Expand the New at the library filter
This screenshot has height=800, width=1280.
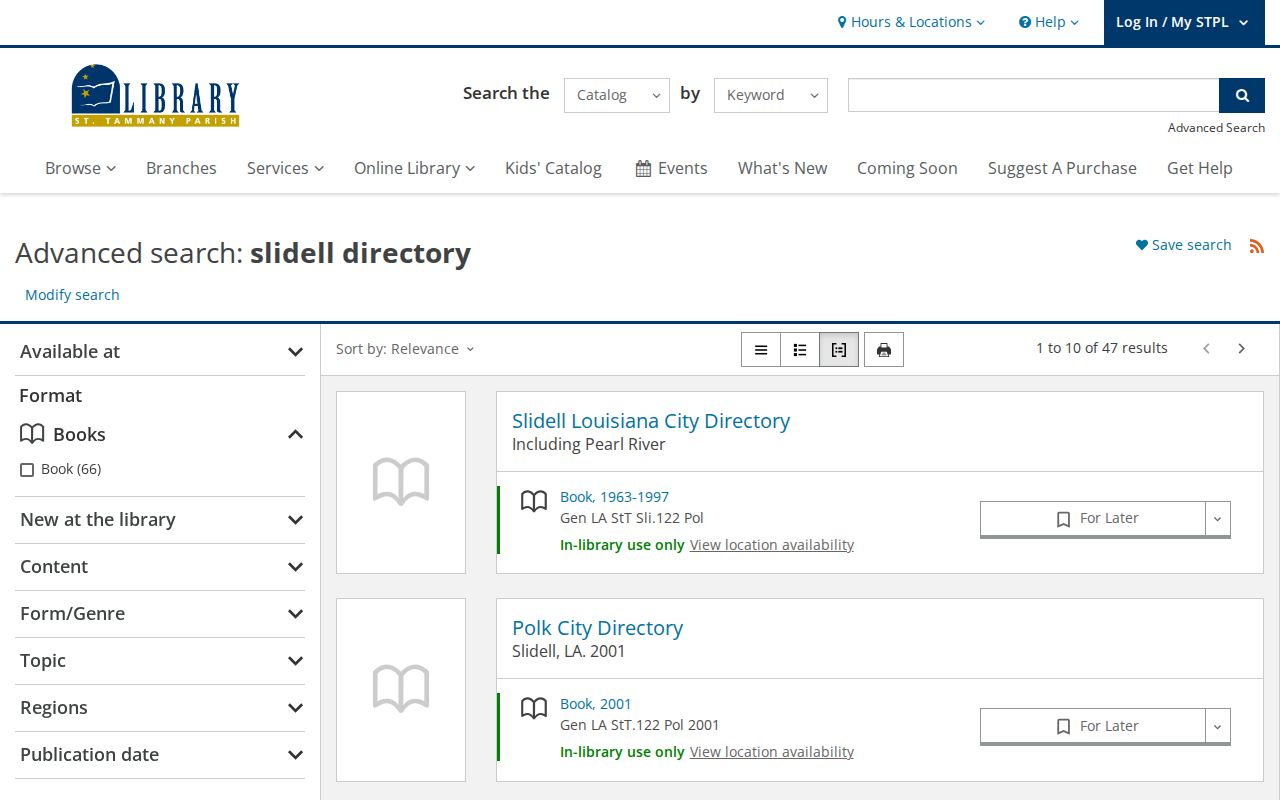(160, 520)
